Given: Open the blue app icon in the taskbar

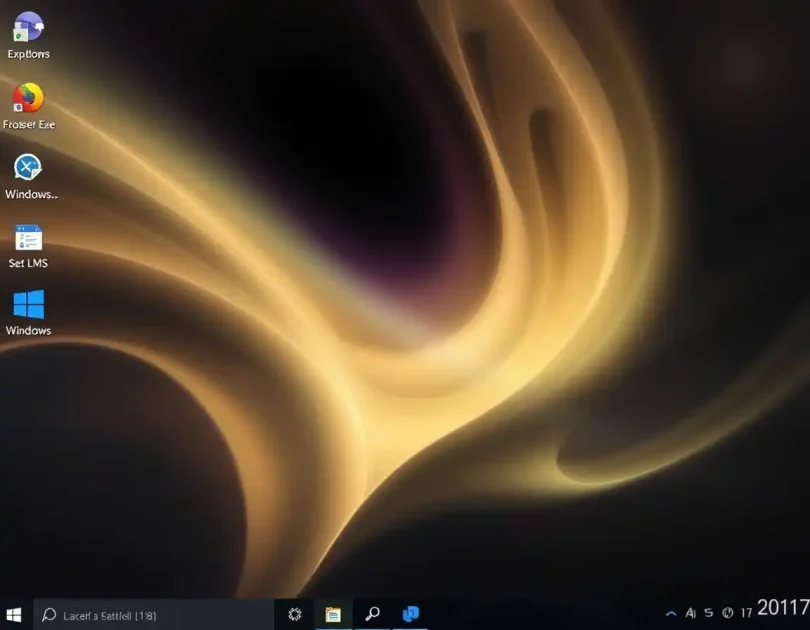Looking at the screenshot, I should point(411,614).
